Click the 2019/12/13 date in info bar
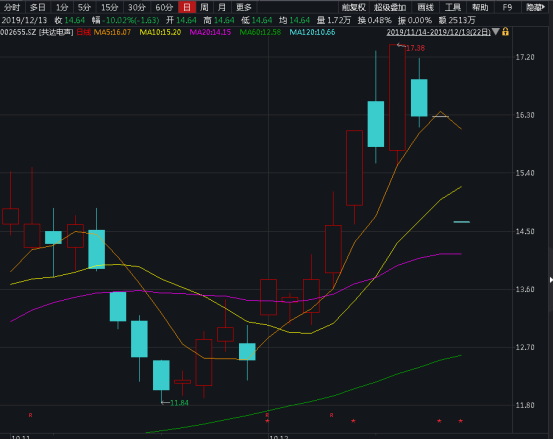Viewport: 554px width, 440px height. (24, 20)
